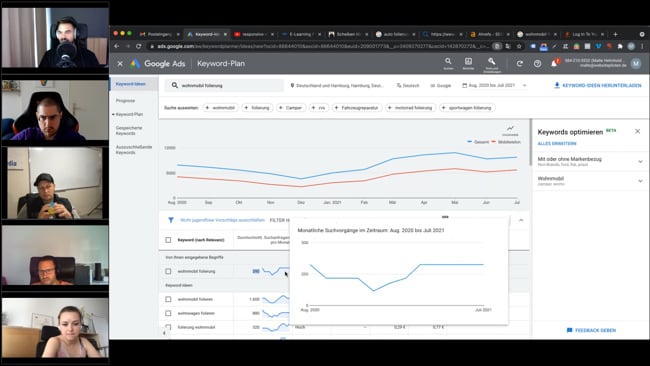This screenshot has height=366, width=650.
Task: Click Keyword-Ideen herunterladen link
Action: [601, 85]
